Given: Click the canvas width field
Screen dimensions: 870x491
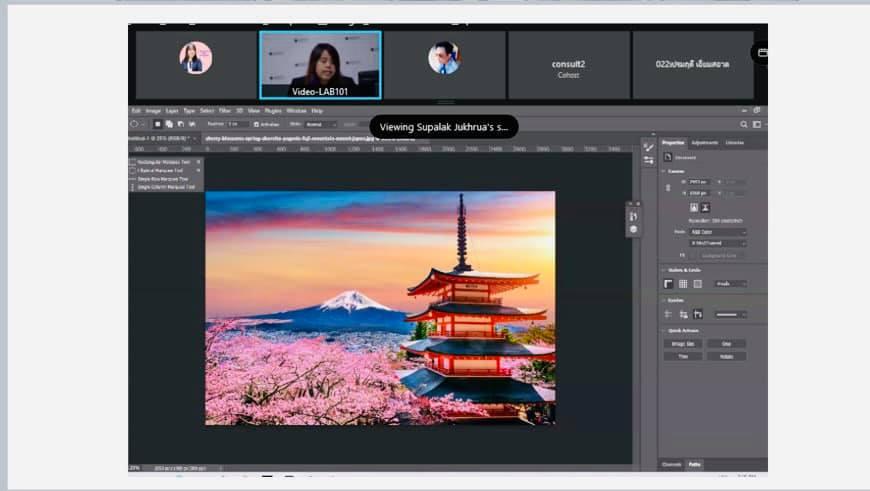Looking at the screenshot, I should 699,182.
